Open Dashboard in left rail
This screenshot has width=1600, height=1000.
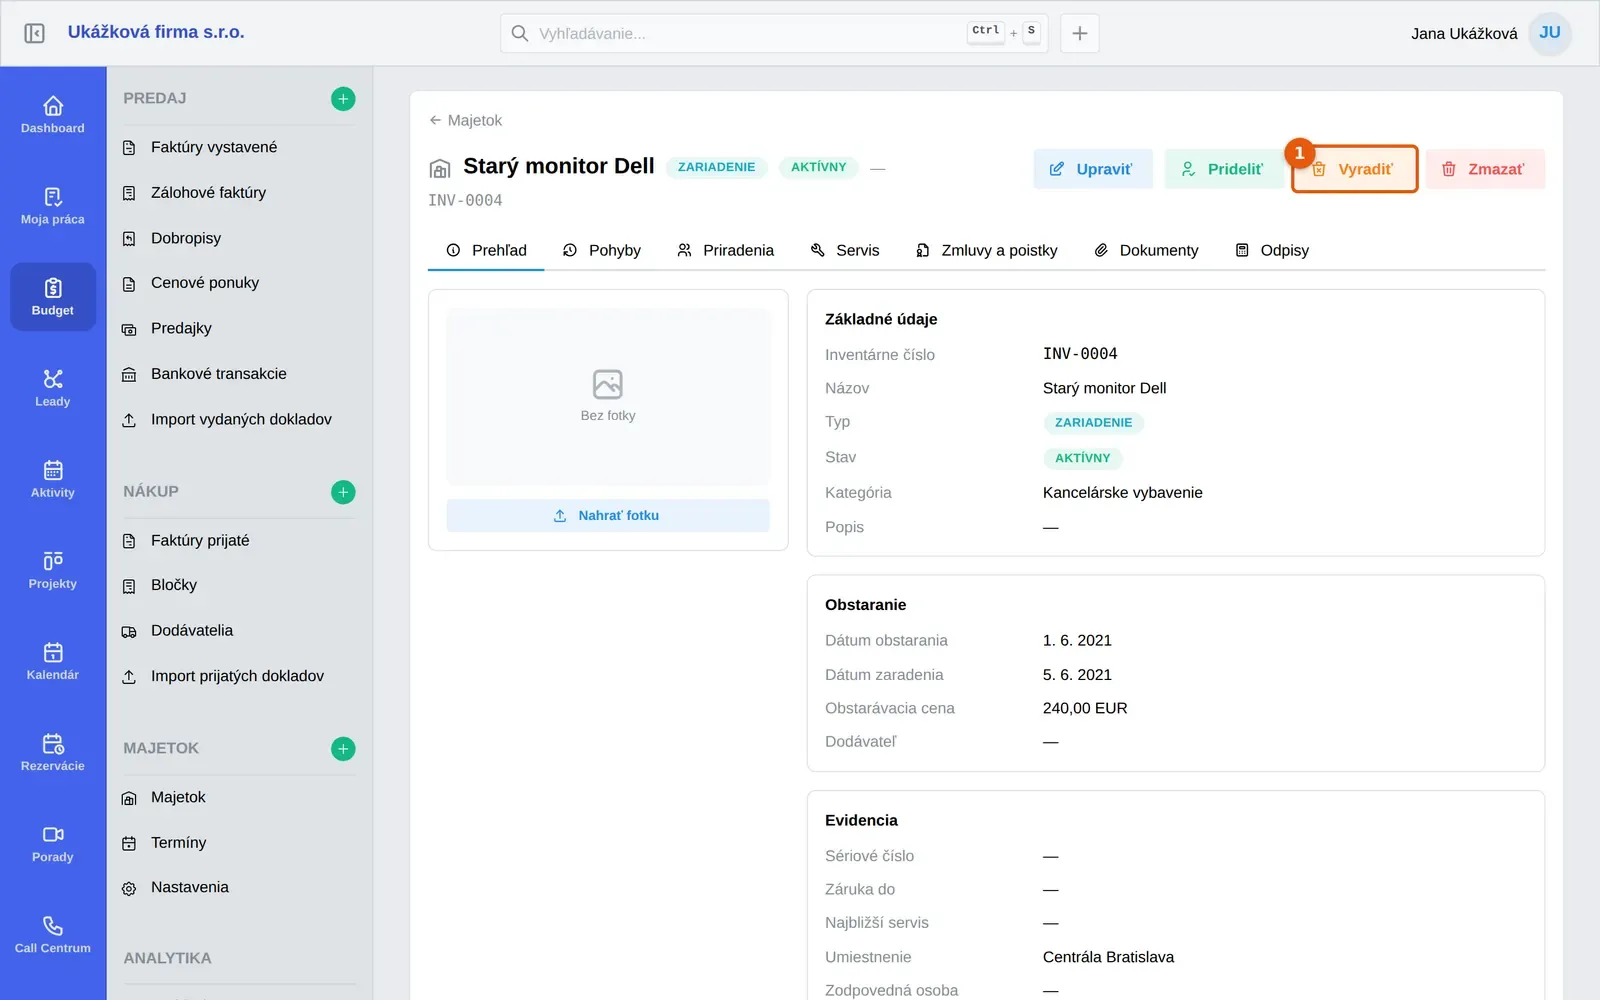pos(53,115)
